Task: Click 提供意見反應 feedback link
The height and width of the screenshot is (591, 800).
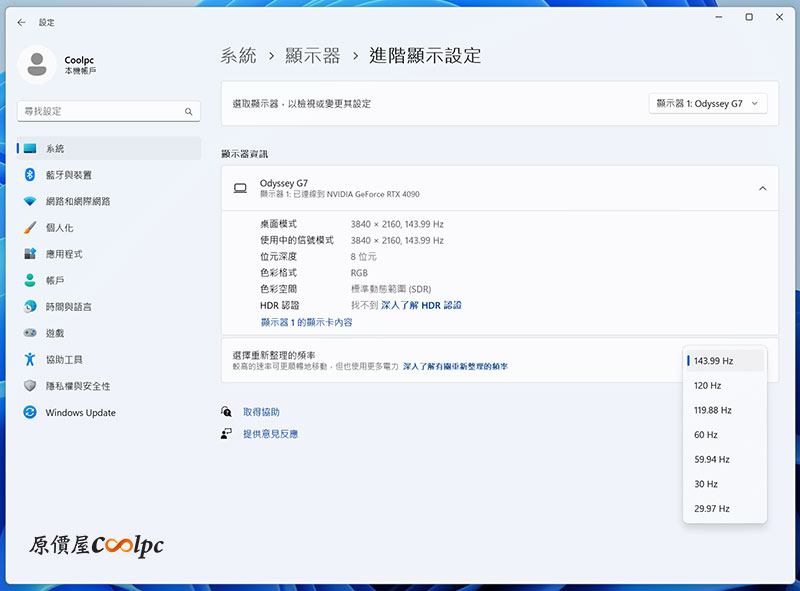Action: pos(270,434)
